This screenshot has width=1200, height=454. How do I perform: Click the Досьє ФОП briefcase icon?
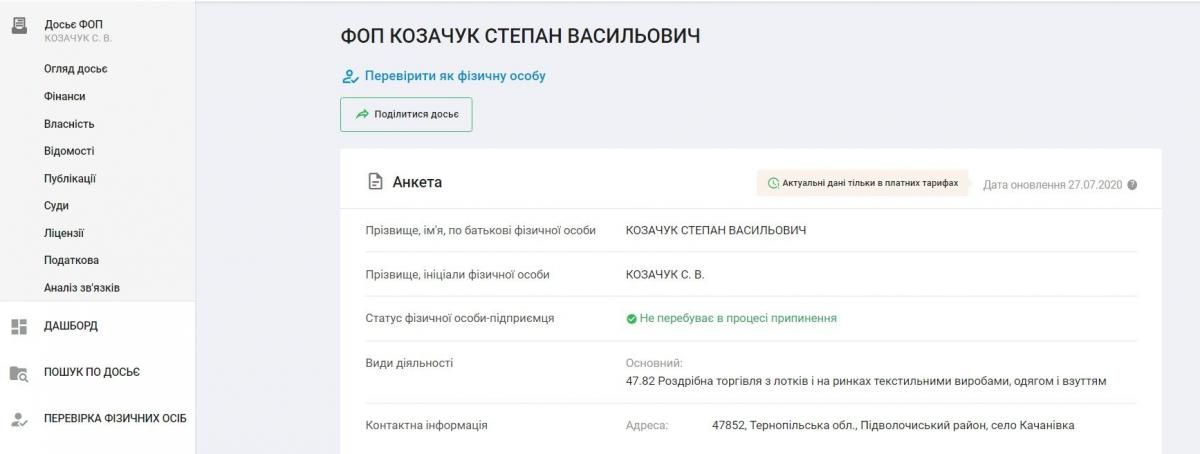click(x=18, y=27)
